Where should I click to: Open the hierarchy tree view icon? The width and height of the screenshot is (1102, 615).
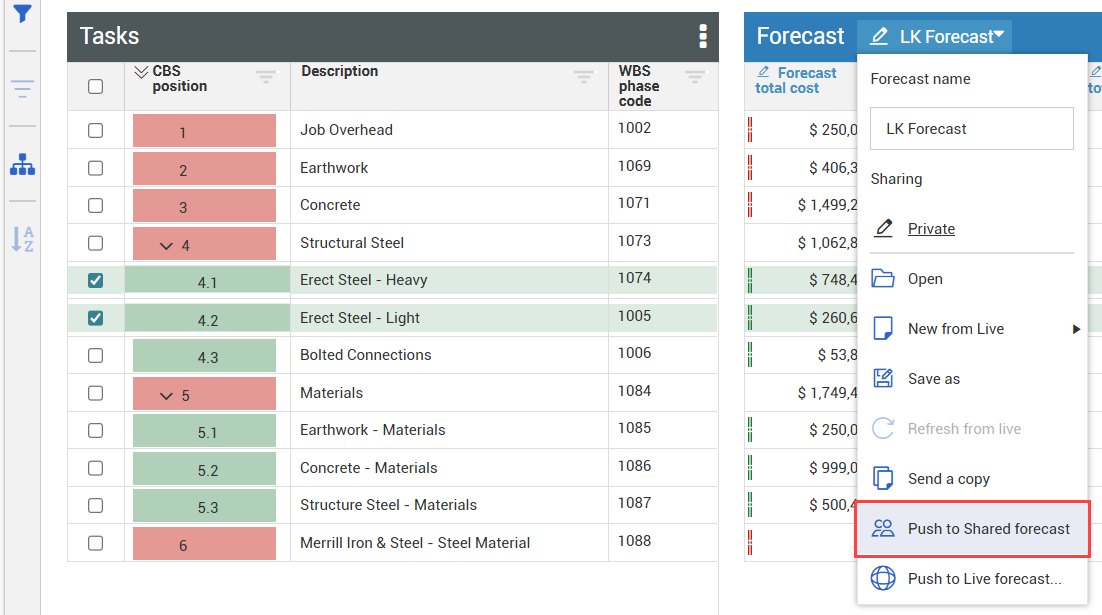(x=22, y=166)
